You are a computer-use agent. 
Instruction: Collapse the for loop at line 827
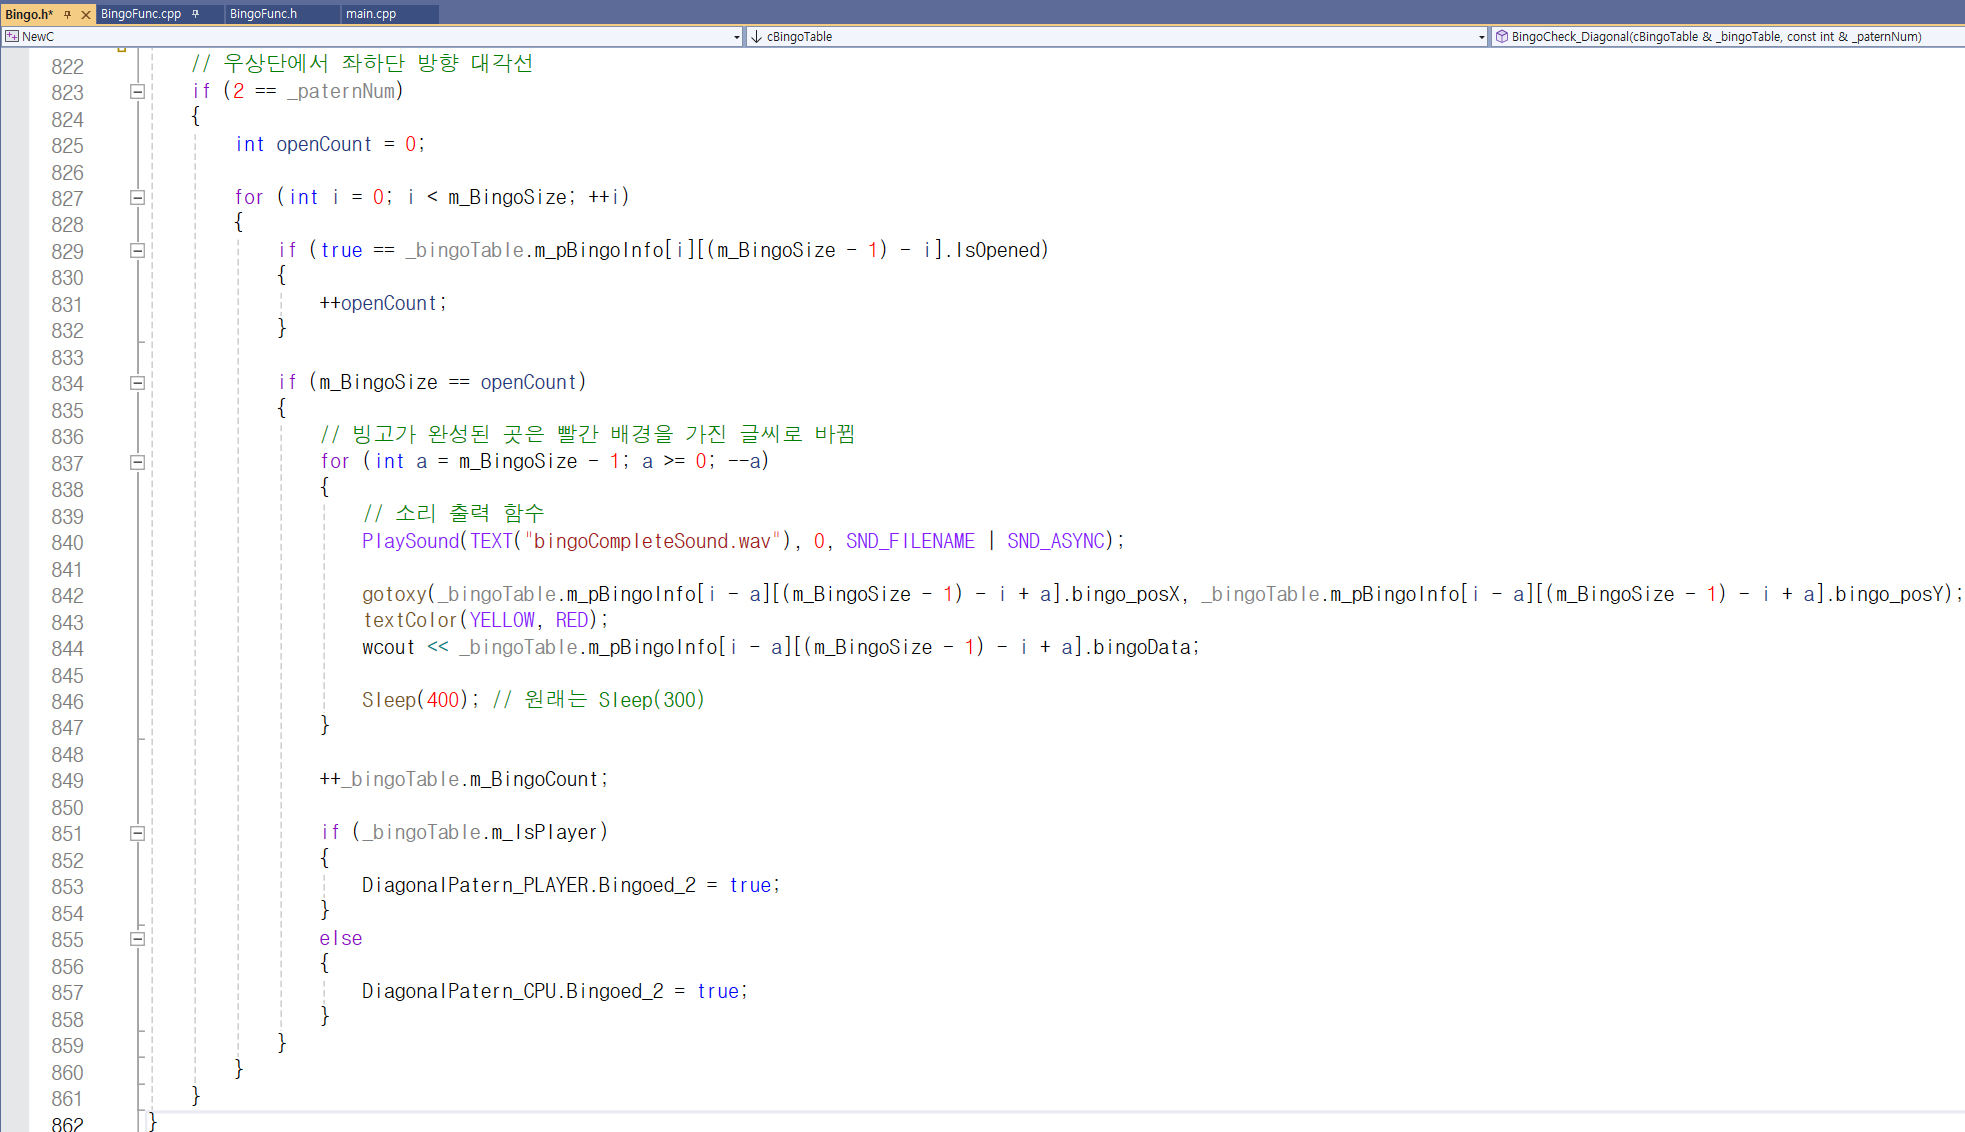coord(138,197)
